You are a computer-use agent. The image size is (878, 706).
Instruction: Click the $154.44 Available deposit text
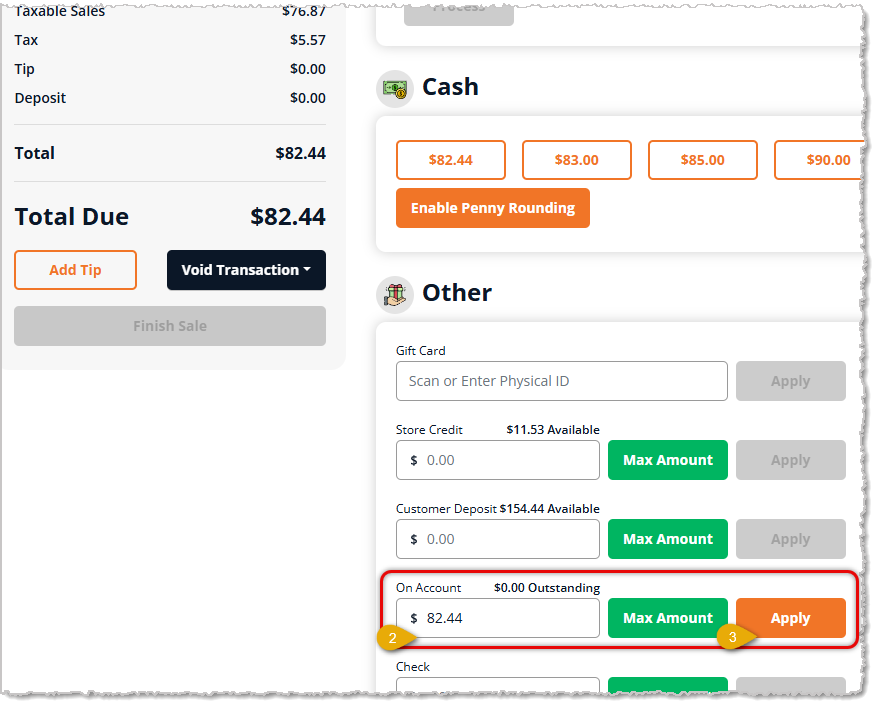(549, 509)
